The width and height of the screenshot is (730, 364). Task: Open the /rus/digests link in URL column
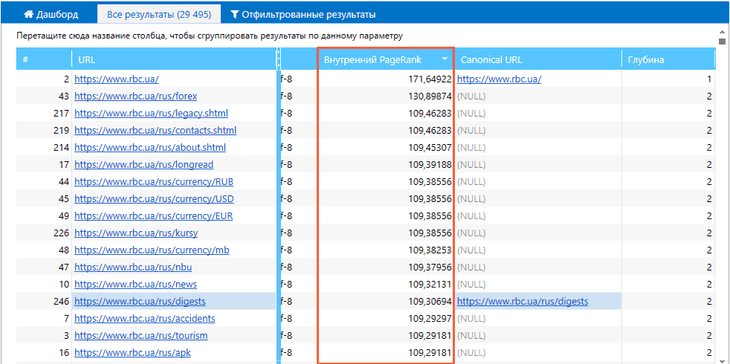(140, 302)
